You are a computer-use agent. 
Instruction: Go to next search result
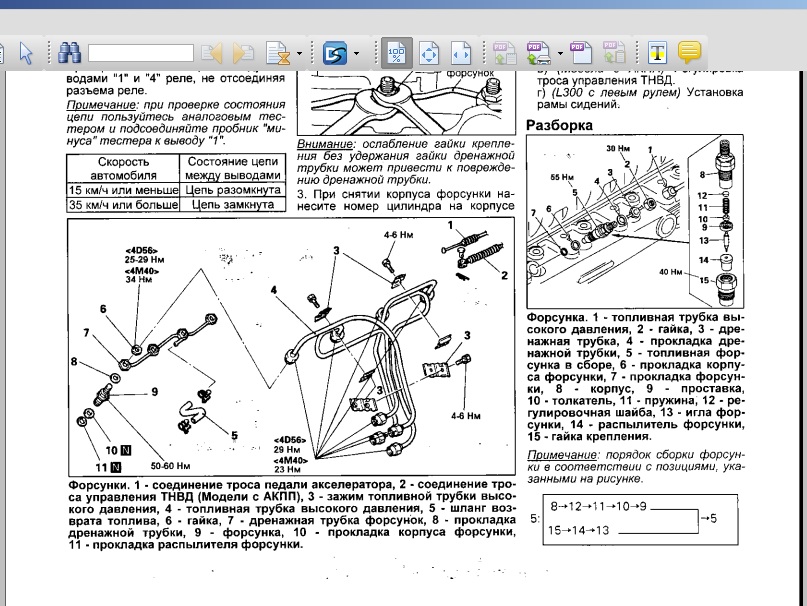point(243,52)
